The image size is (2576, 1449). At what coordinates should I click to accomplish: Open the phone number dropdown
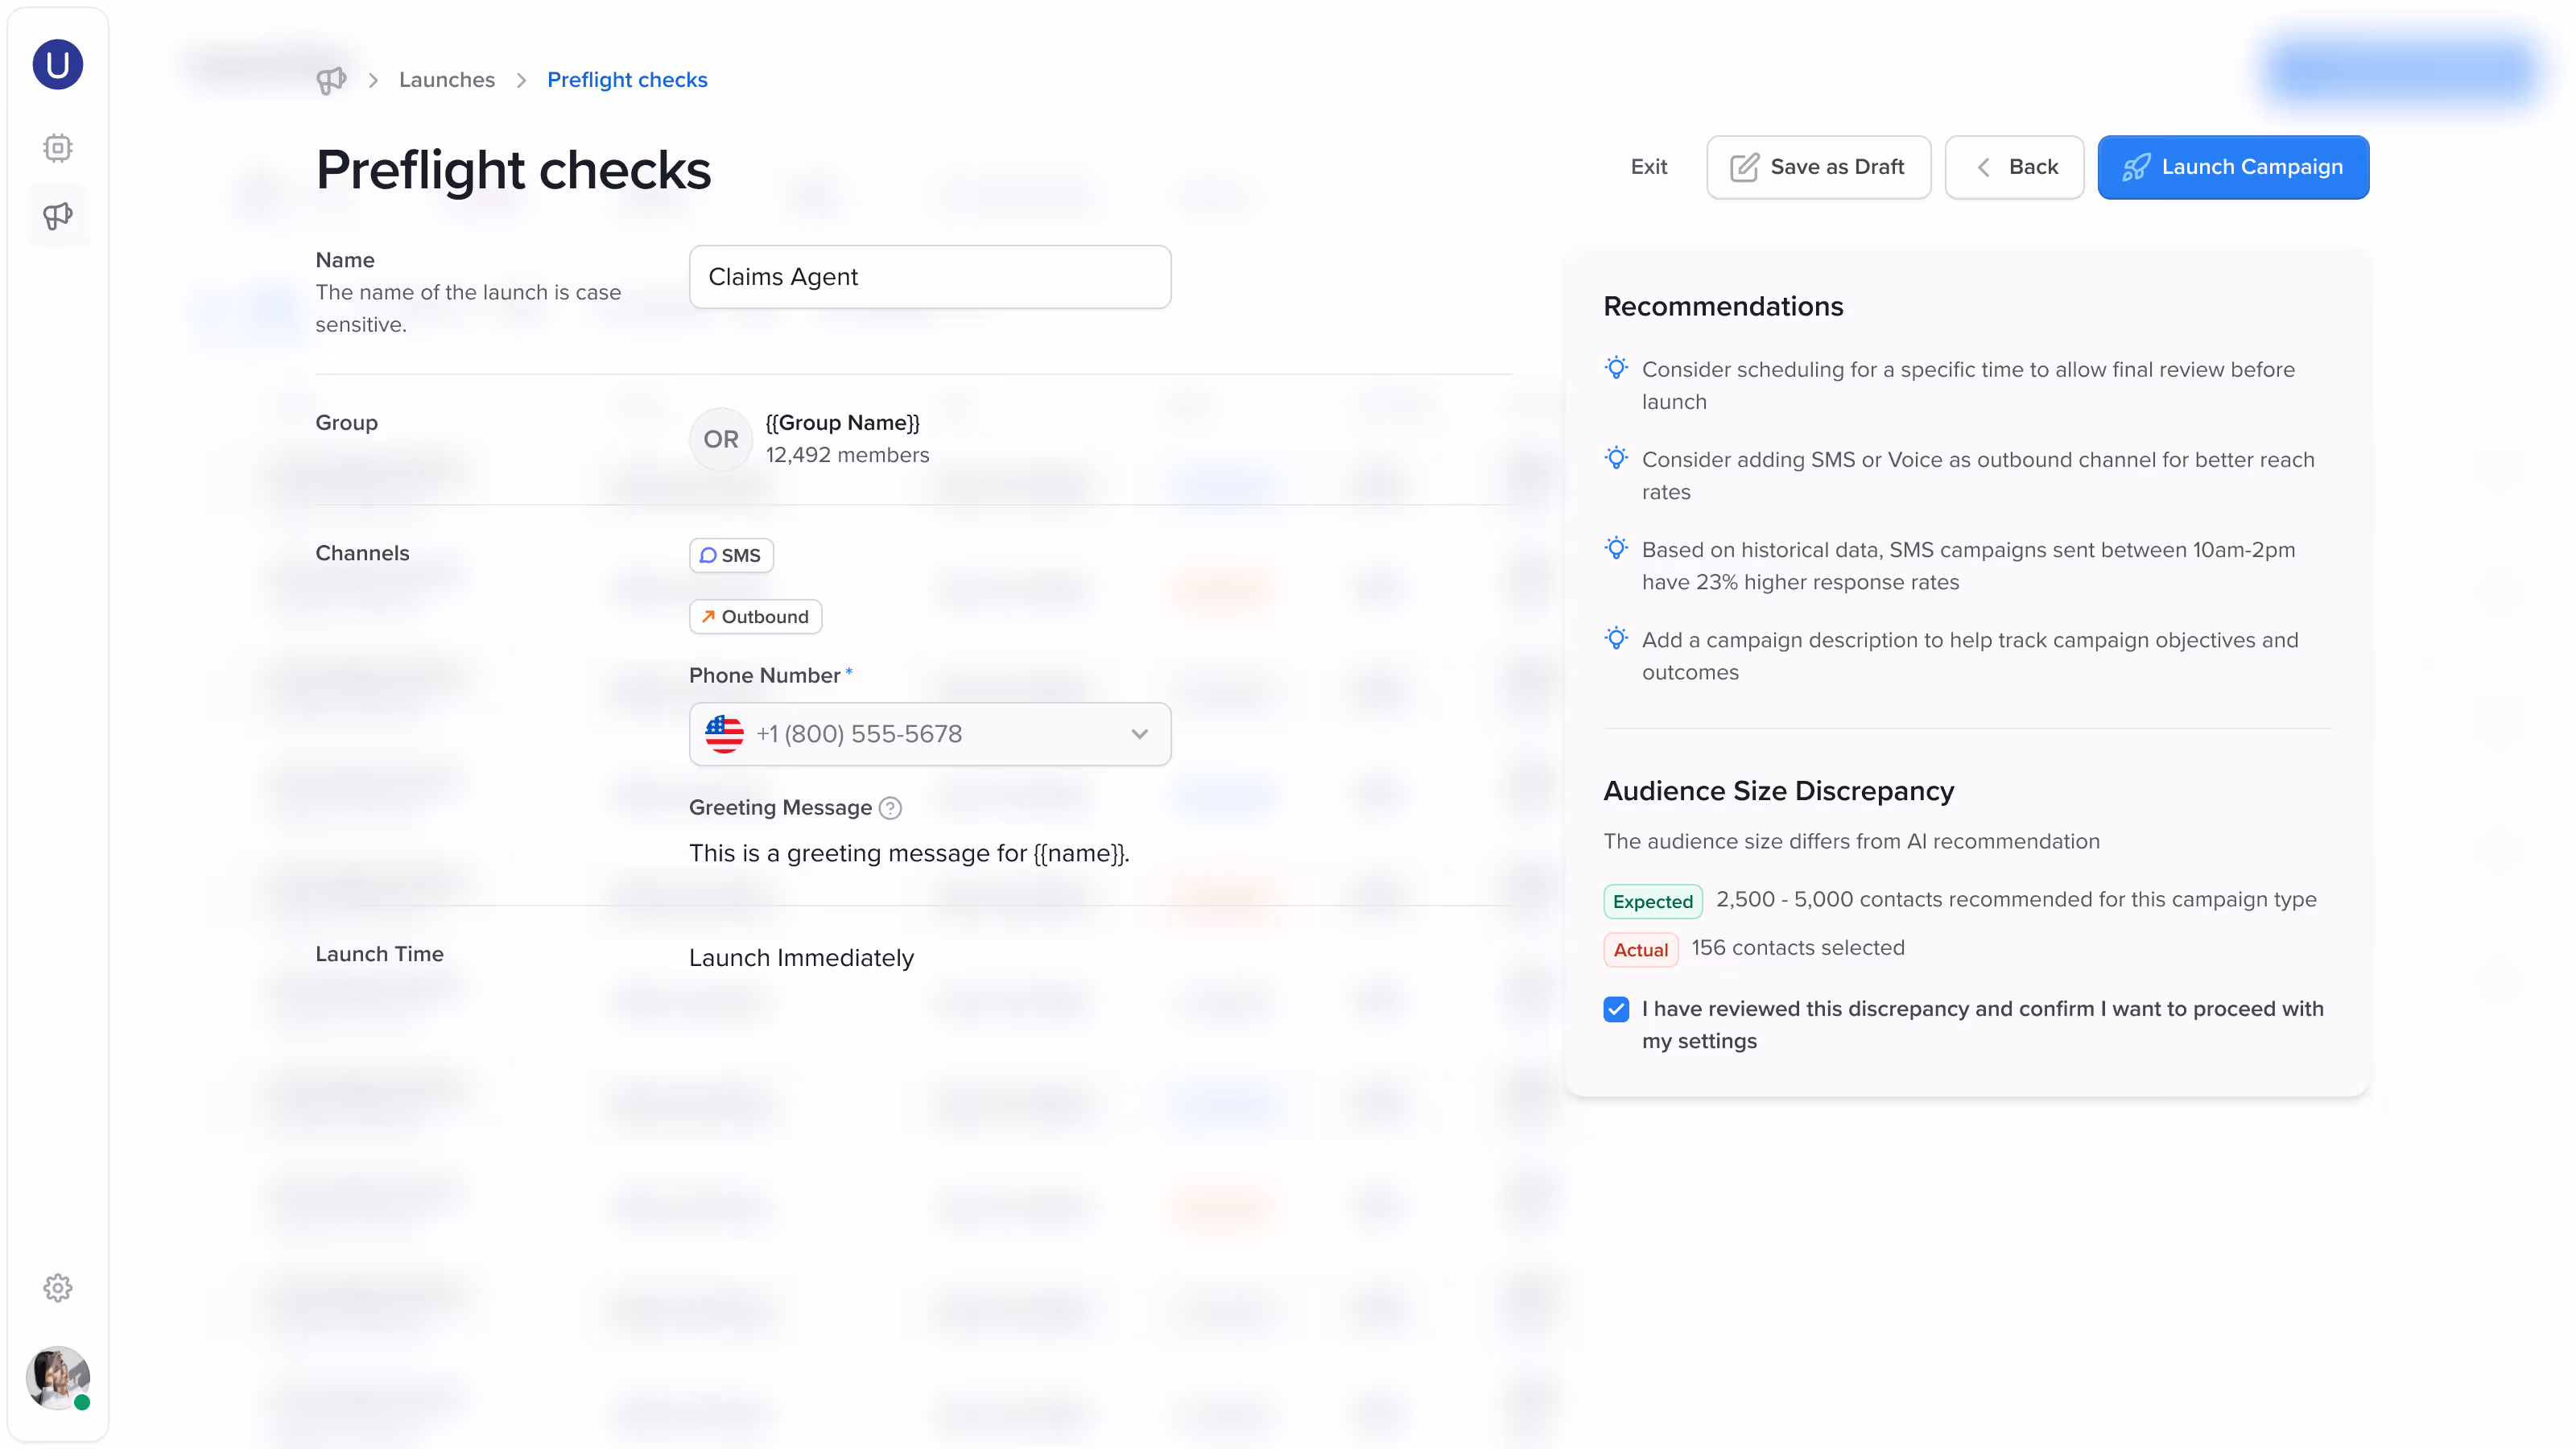[1139, 734]
